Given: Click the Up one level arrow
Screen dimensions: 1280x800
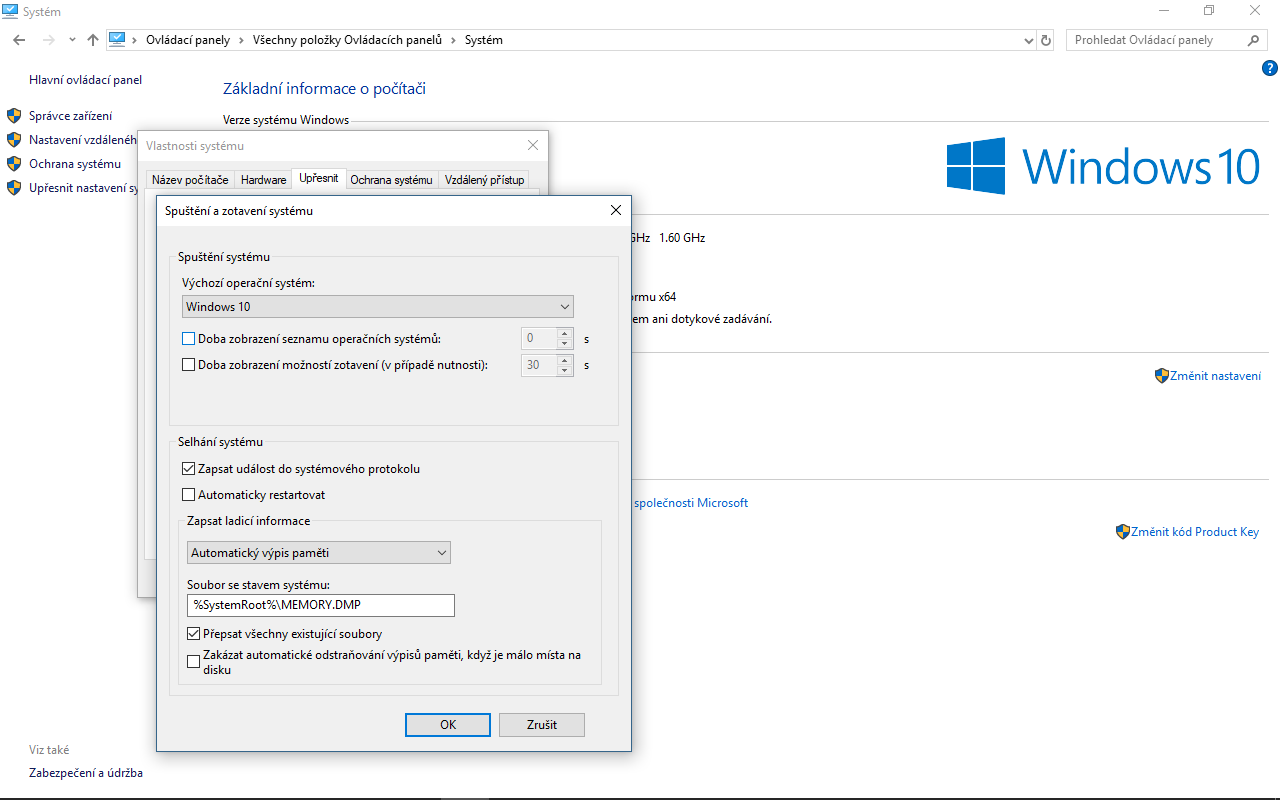Looking at the screenshot, I should pos(93,40).
